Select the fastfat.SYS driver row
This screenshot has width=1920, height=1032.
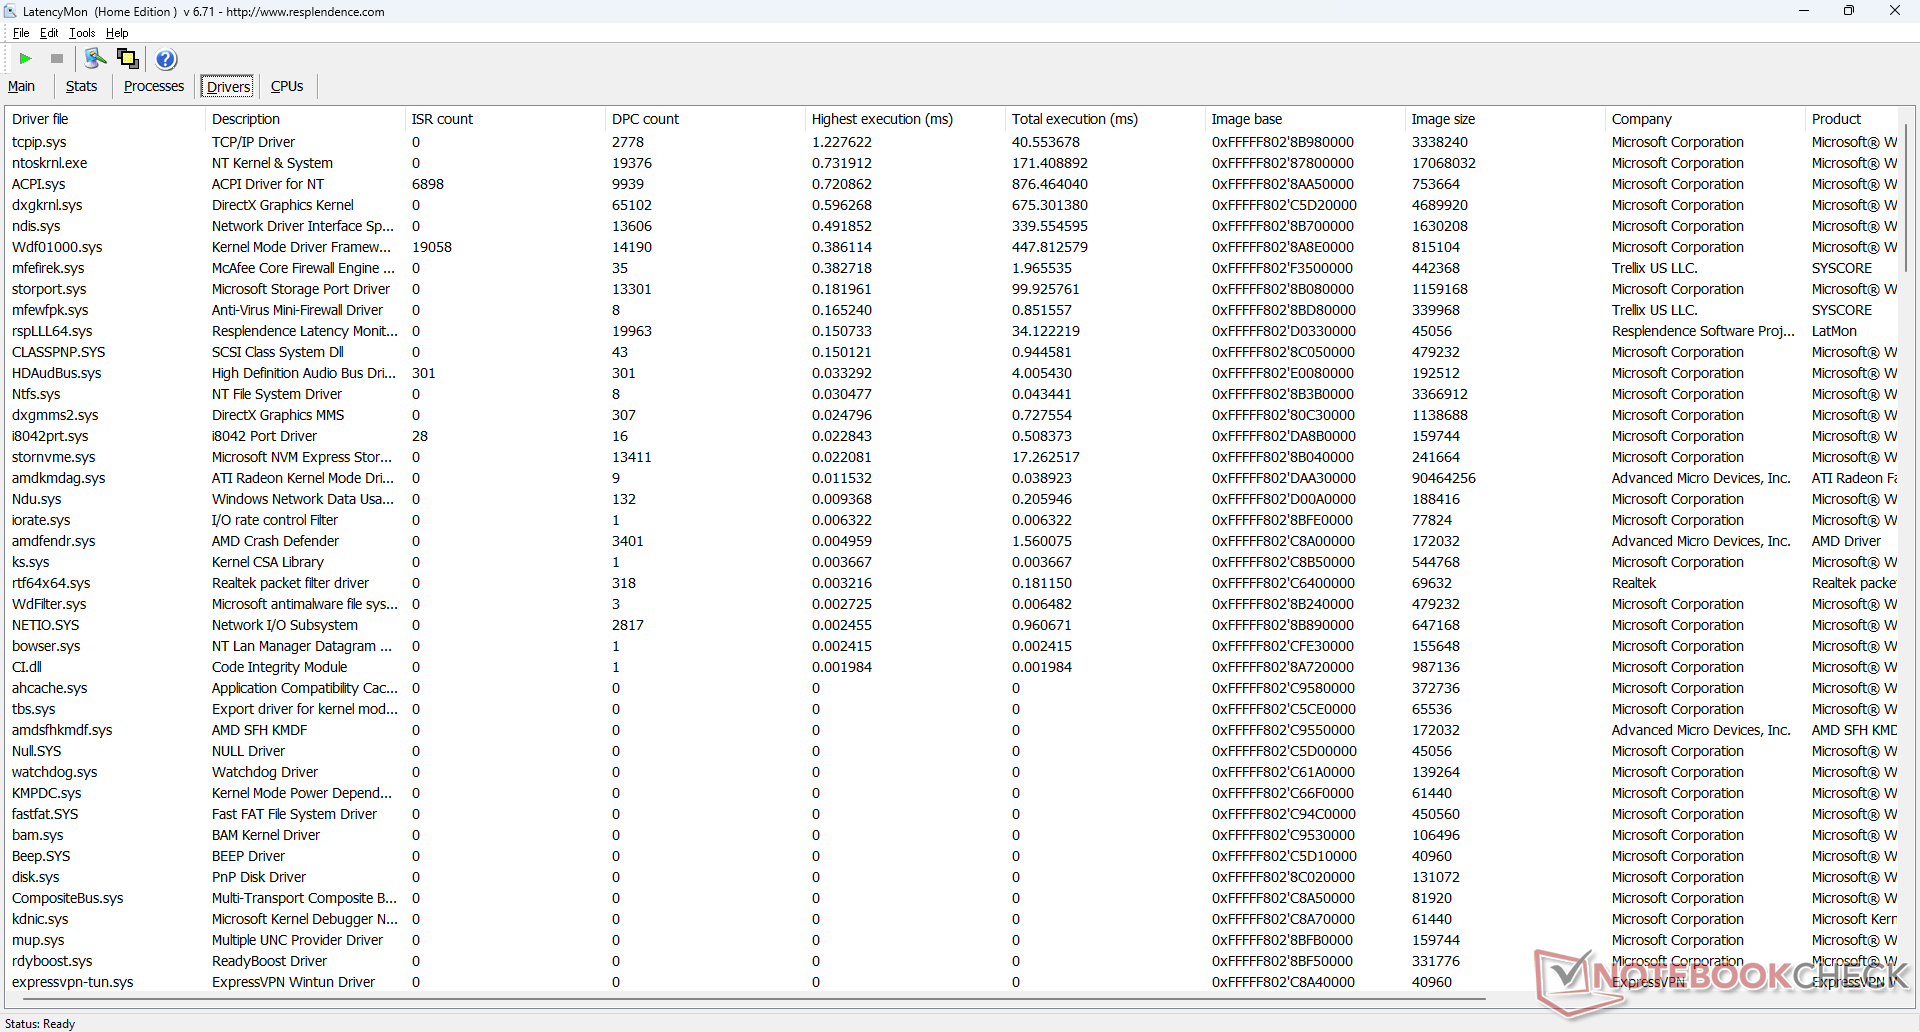pos(952,814)
